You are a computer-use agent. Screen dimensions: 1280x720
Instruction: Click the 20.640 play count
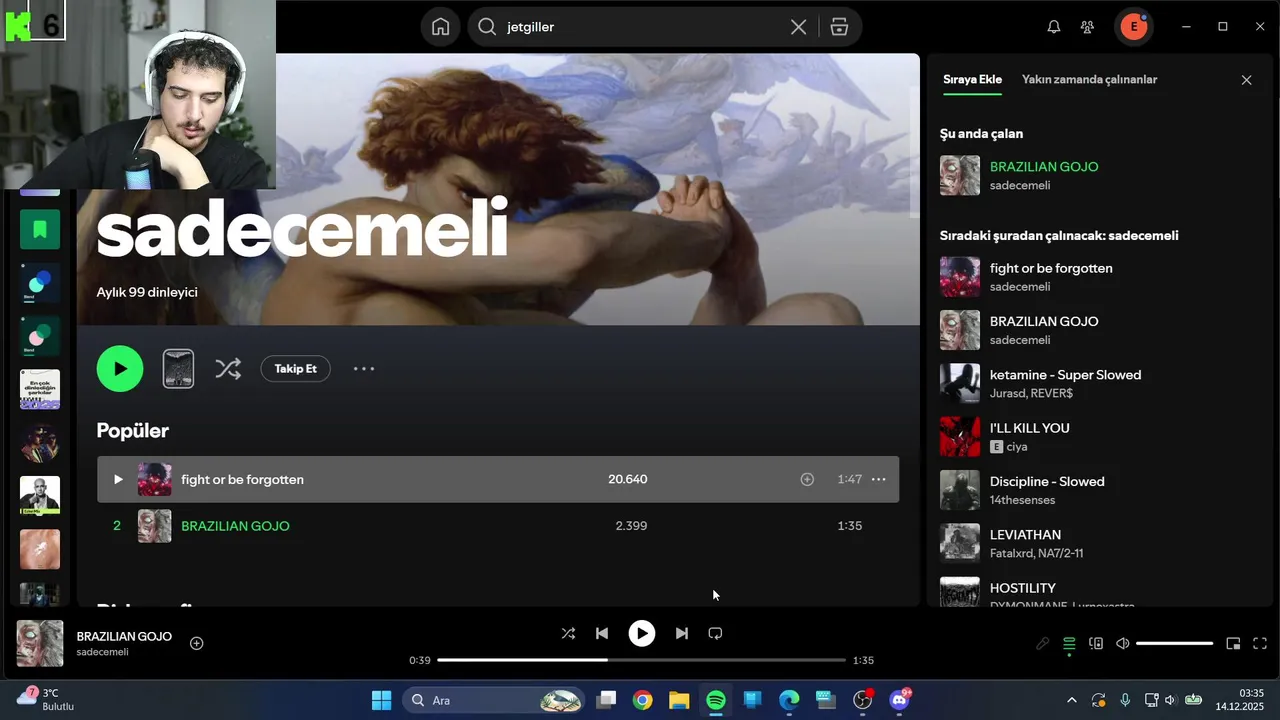pos(627,479)
